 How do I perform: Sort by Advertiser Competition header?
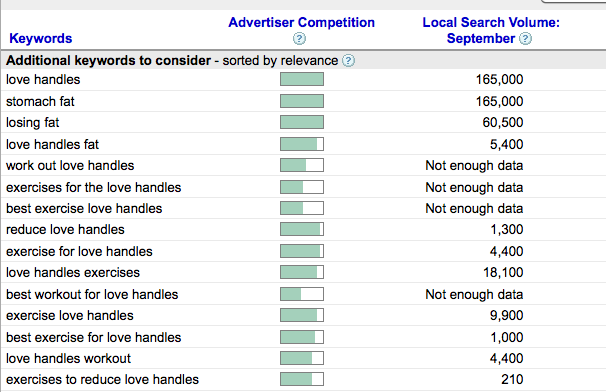301,22
